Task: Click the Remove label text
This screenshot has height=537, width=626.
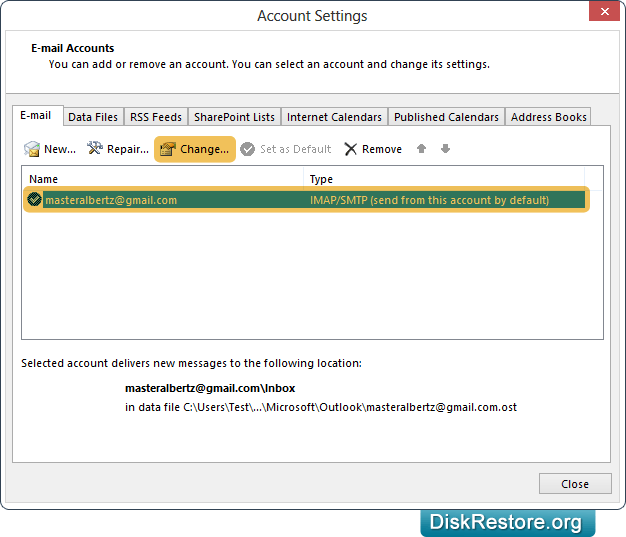Action: coord(382,149)
